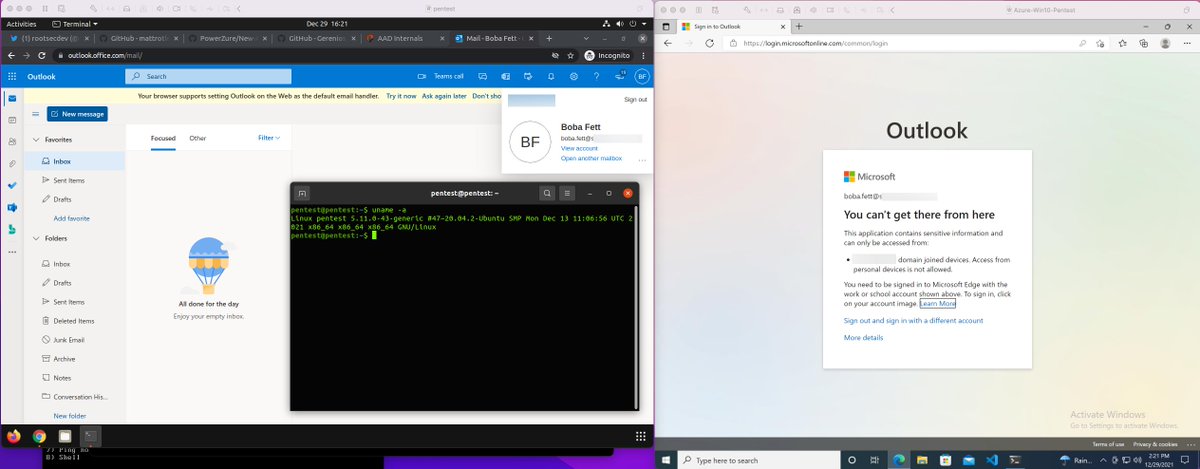
Task: Open People in Outlook left rail
Action: (12, 143)
